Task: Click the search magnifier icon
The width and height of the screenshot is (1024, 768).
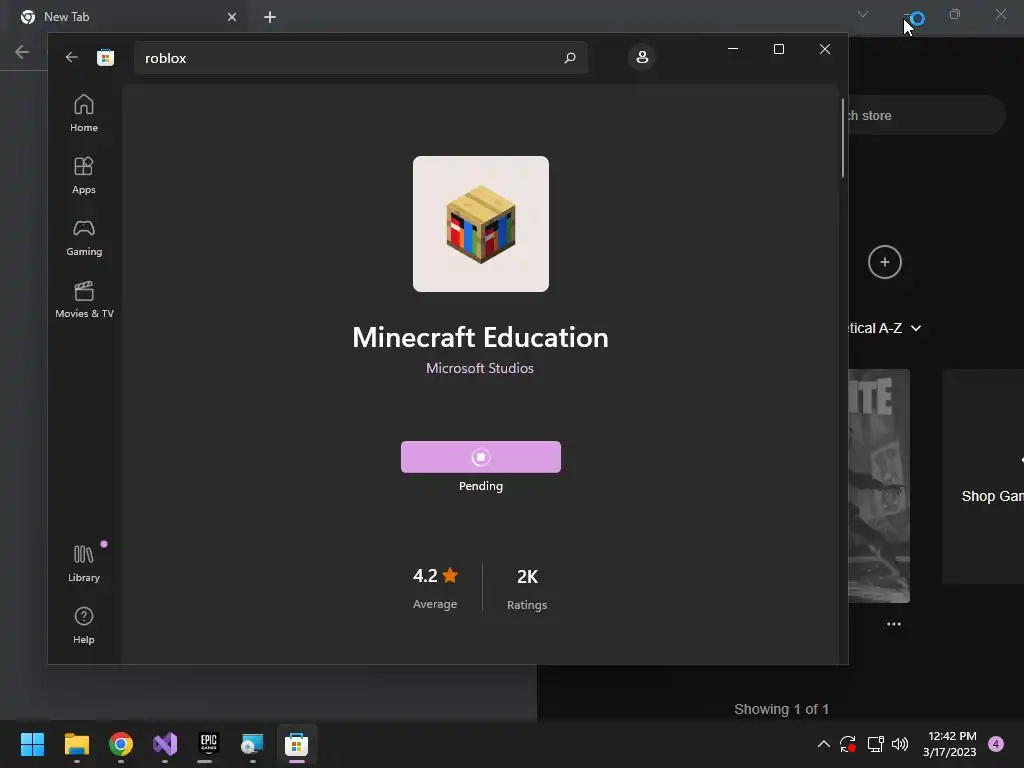Action: tap(569, 57)
